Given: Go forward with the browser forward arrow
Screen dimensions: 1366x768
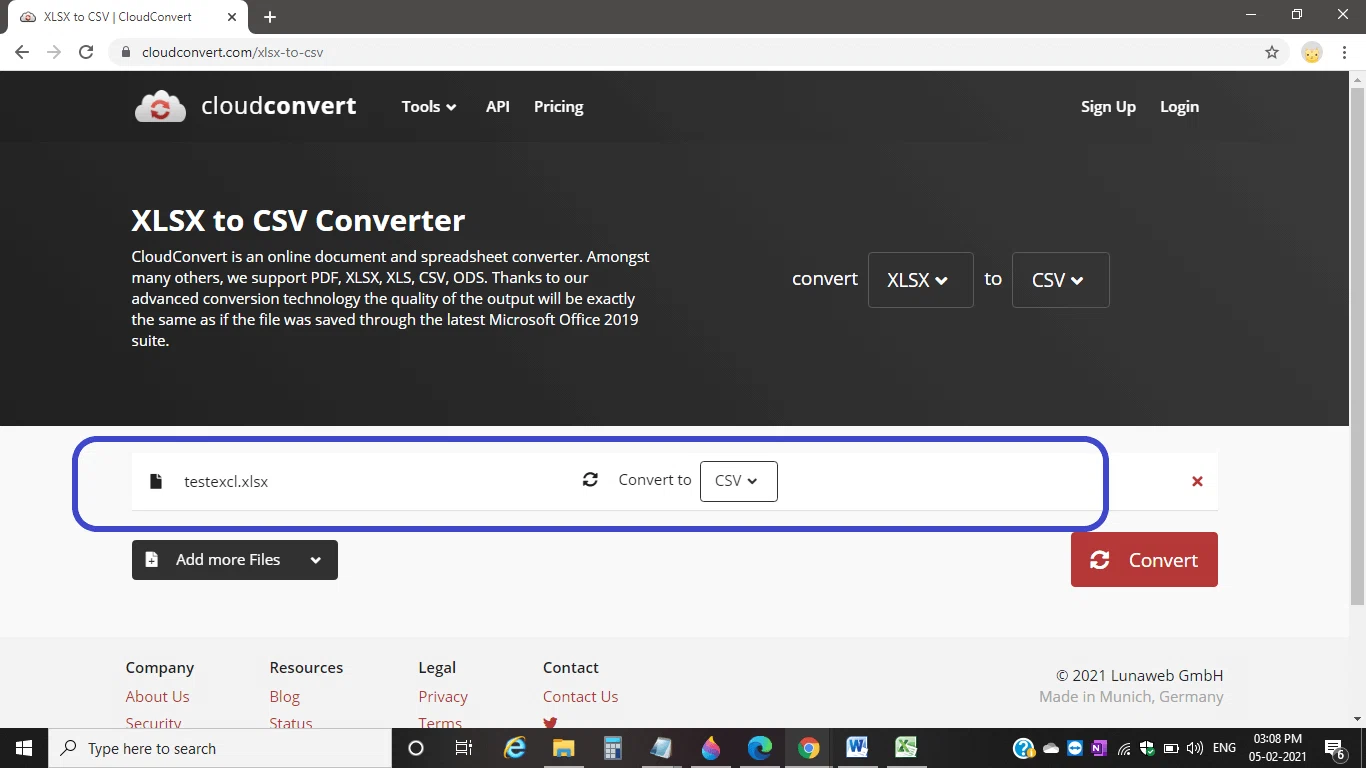Looking at the screenshot, I should (54, 52).
